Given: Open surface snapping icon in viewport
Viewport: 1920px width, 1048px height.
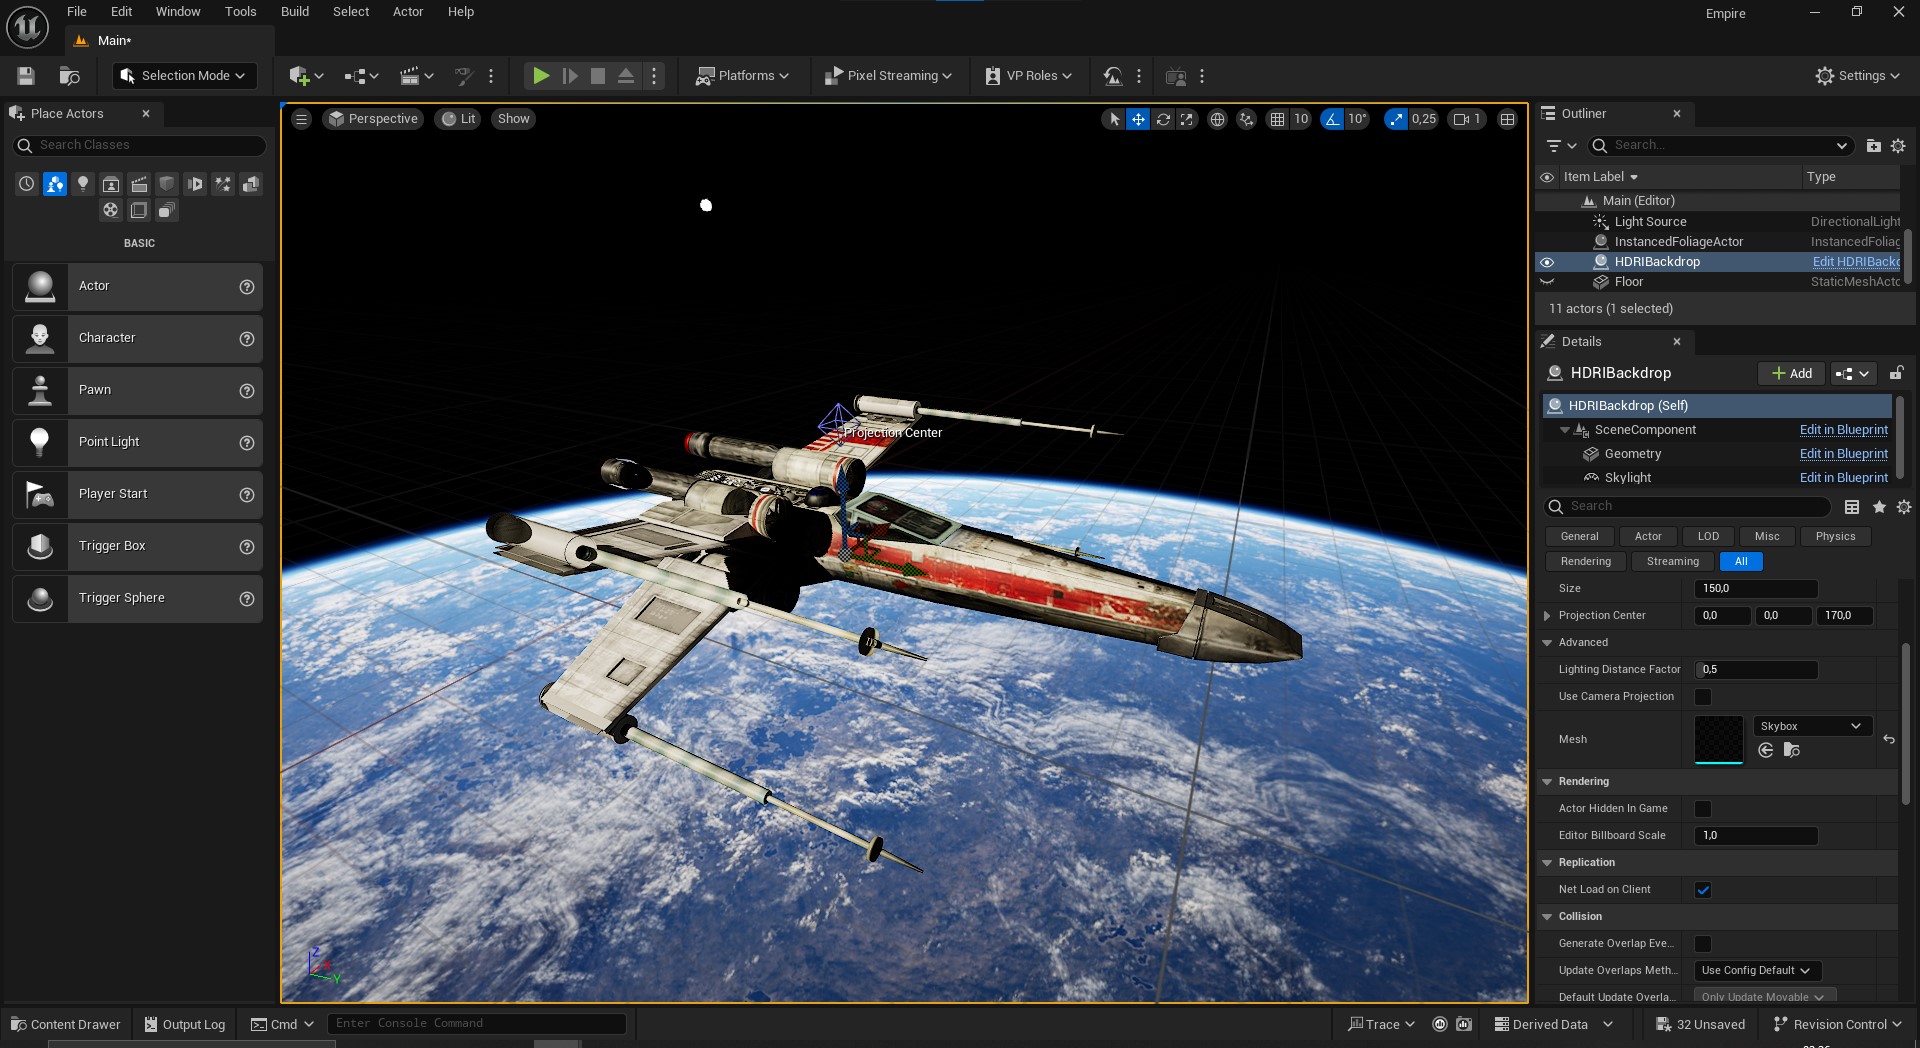Looking at the screenshot, I should click(x=1246, y=119).
